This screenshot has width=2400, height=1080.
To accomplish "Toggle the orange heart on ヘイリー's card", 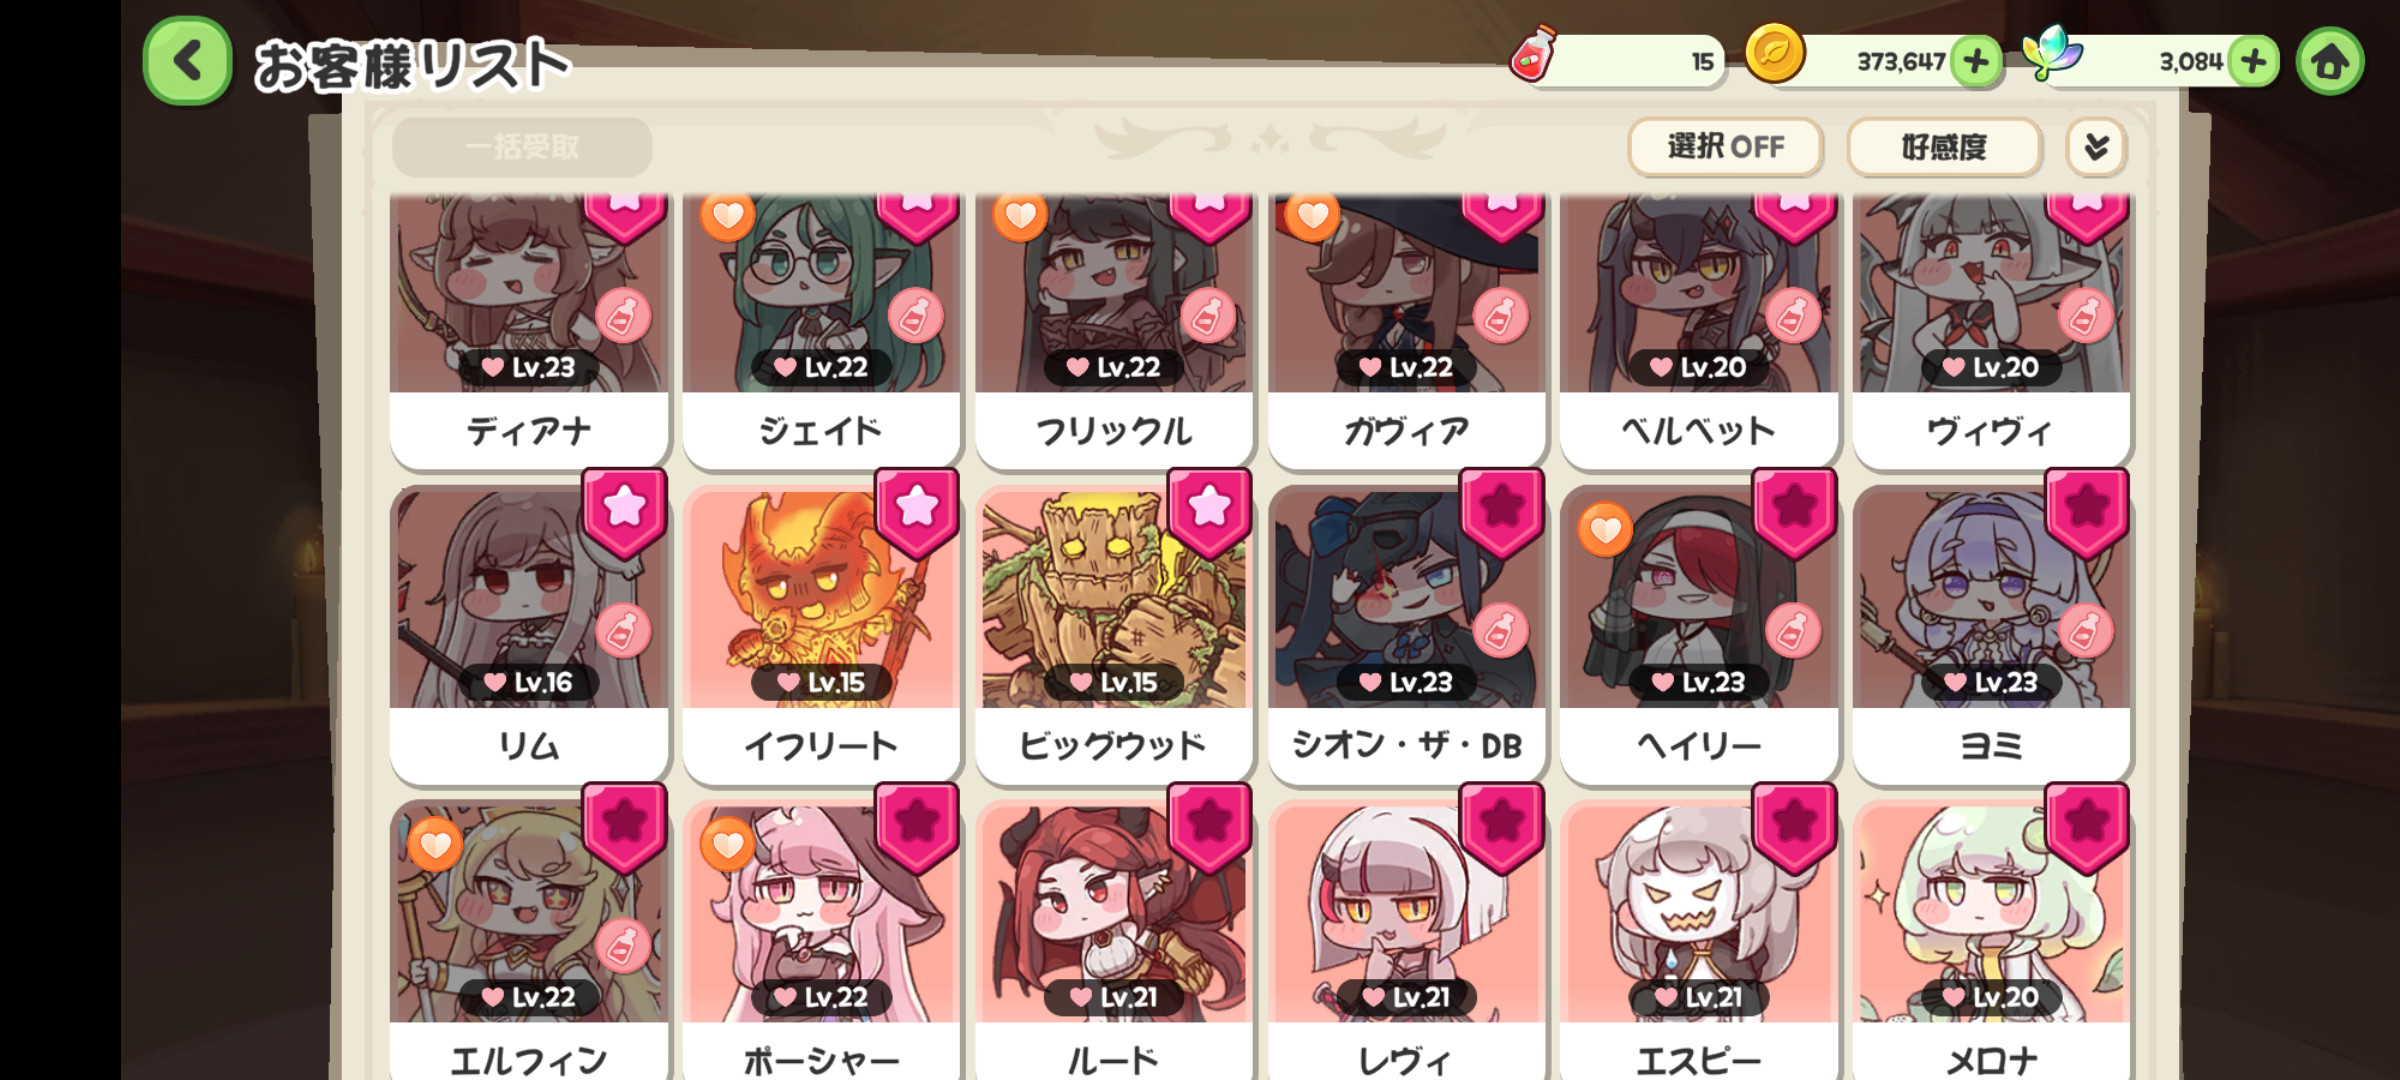I will [1605, 529].
